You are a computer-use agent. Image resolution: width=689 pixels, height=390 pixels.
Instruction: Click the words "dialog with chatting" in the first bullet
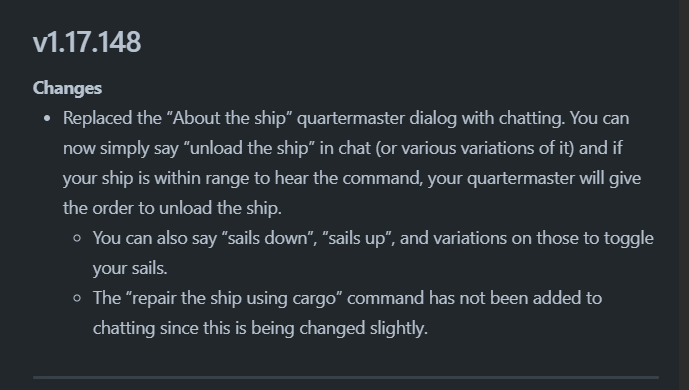(487, 119)
